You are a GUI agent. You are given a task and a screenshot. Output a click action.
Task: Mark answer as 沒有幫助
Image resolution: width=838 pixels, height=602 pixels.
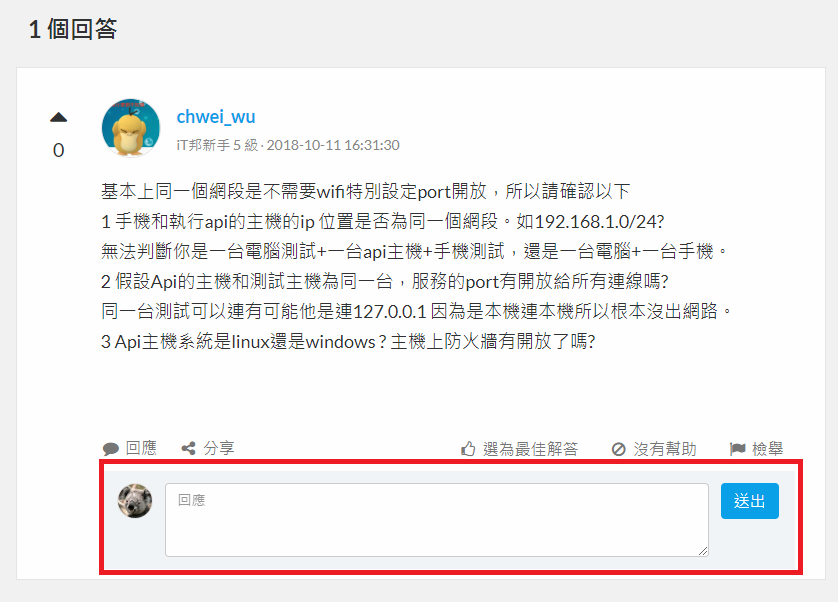coord(665,449)
